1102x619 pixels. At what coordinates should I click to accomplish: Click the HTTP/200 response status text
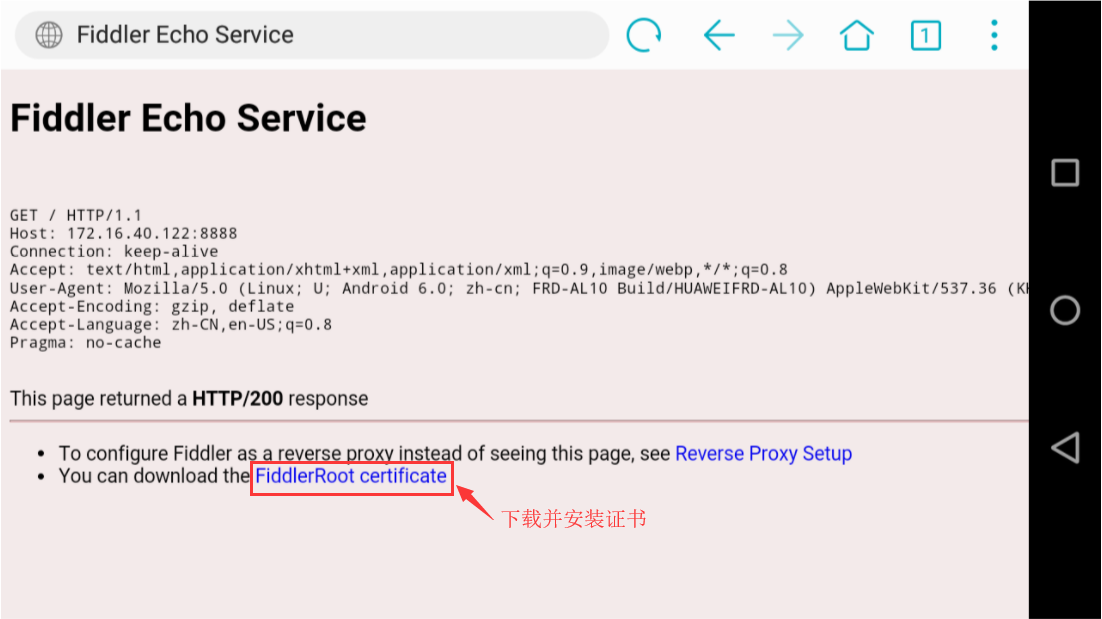tap(238, 398)
